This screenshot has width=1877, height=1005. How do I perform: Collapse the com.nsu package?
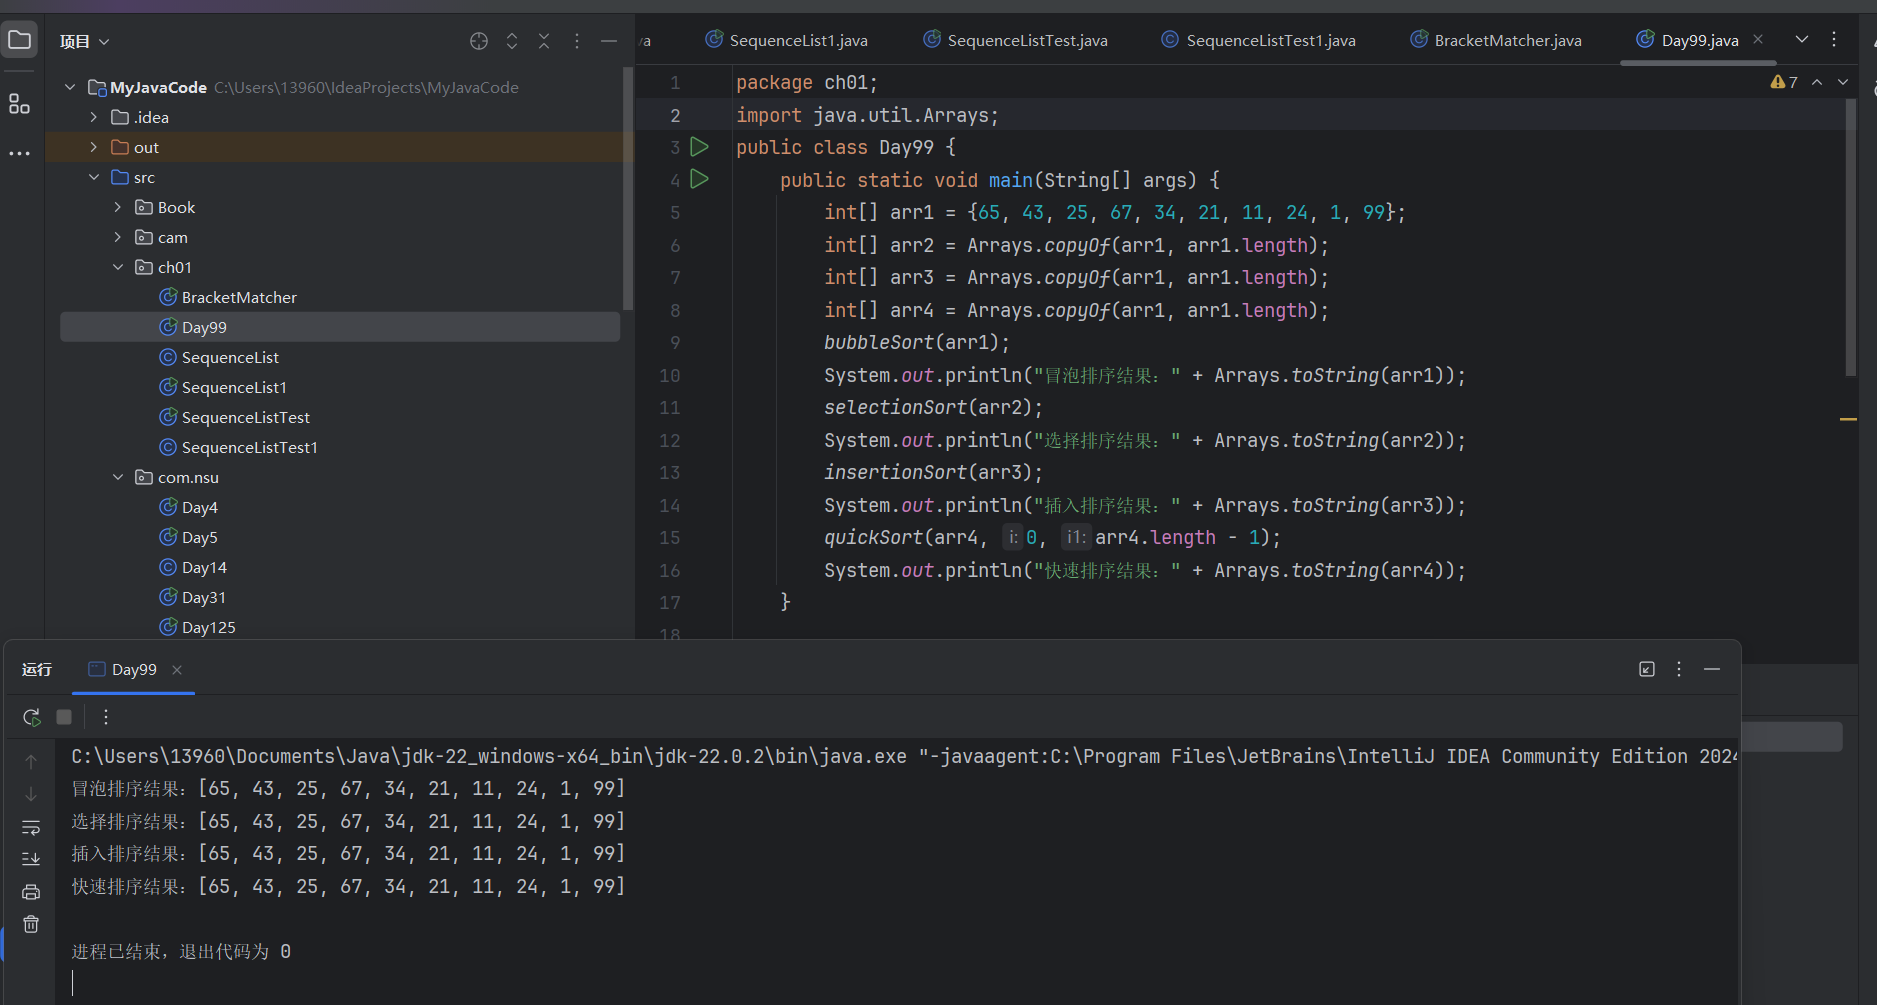(118, 477)
